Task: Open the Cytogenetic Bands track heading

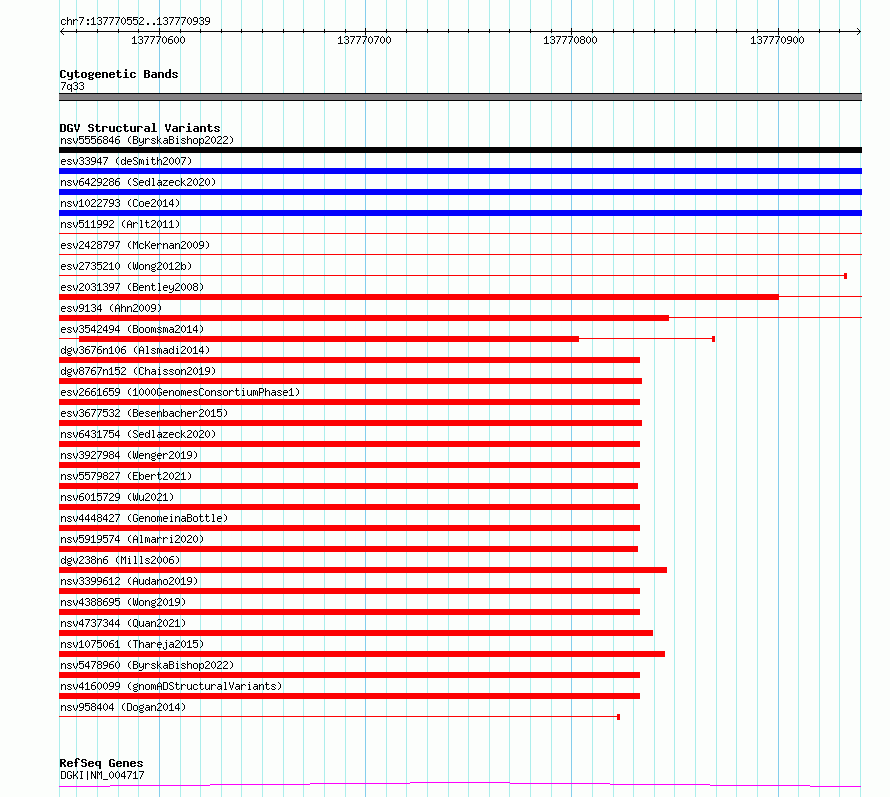Action: 119,74
